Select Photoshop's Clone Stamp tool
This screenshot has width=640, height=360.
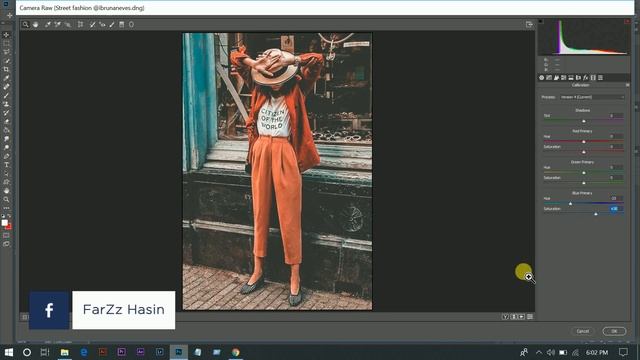click(x=6, y=104)
